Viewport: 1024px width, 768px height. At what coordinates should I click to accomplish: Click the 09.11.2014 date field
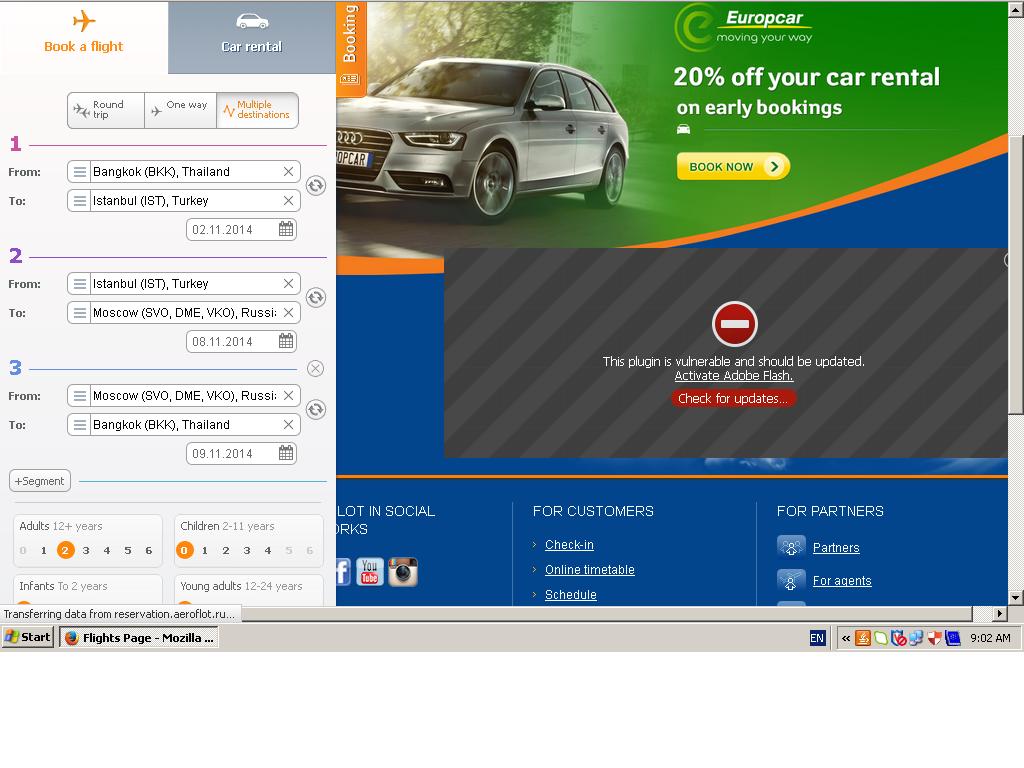tap(241, 453)
